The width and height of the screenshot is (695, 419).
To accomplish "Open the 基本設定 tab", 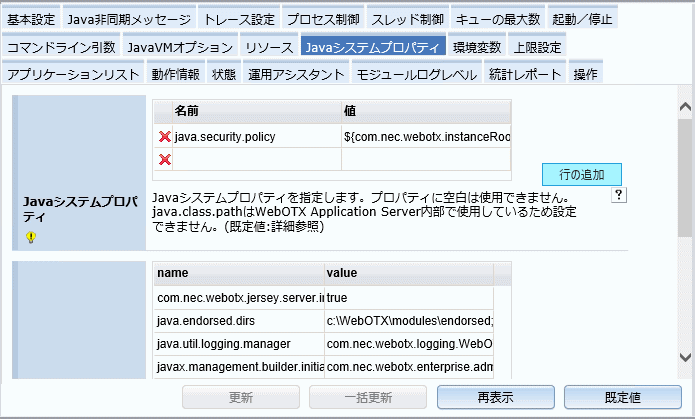I will coord(31,19).
